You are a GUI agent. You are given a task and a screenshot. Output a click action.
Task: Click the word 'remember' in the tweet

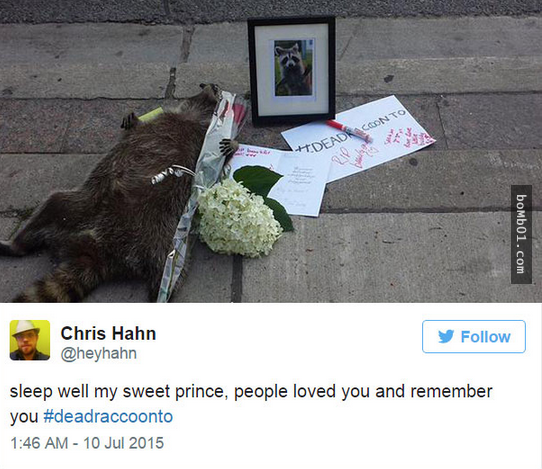(451, 392)
